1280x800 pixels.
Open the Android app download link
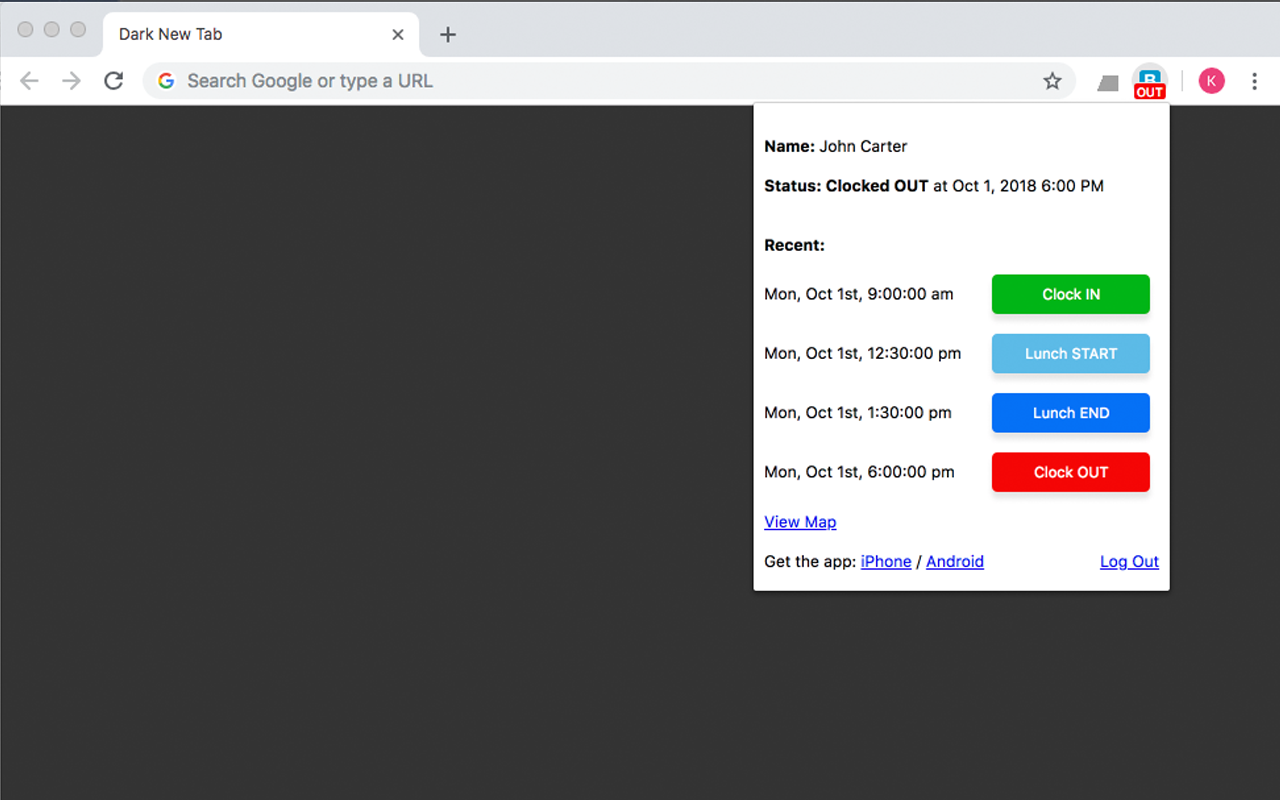(954, 561)
